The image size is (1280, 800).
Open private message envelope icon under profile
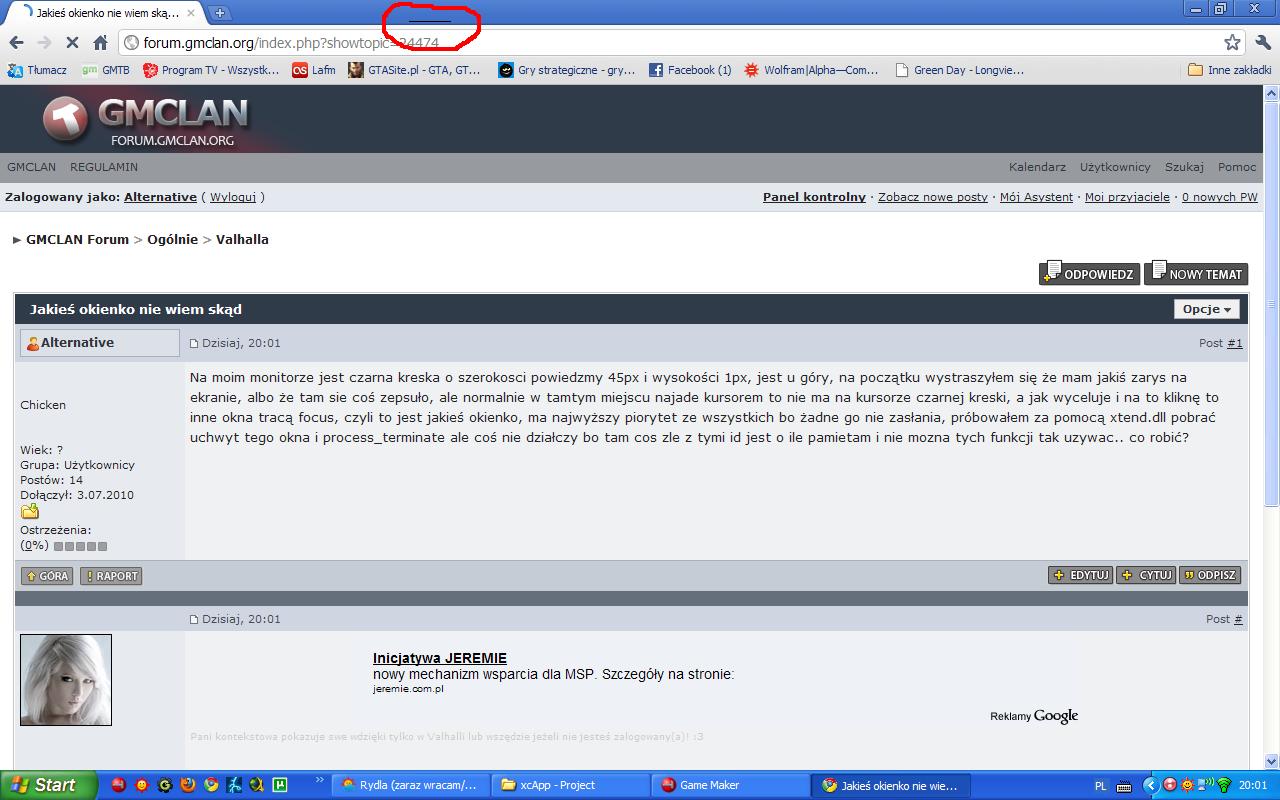[30, 512]
